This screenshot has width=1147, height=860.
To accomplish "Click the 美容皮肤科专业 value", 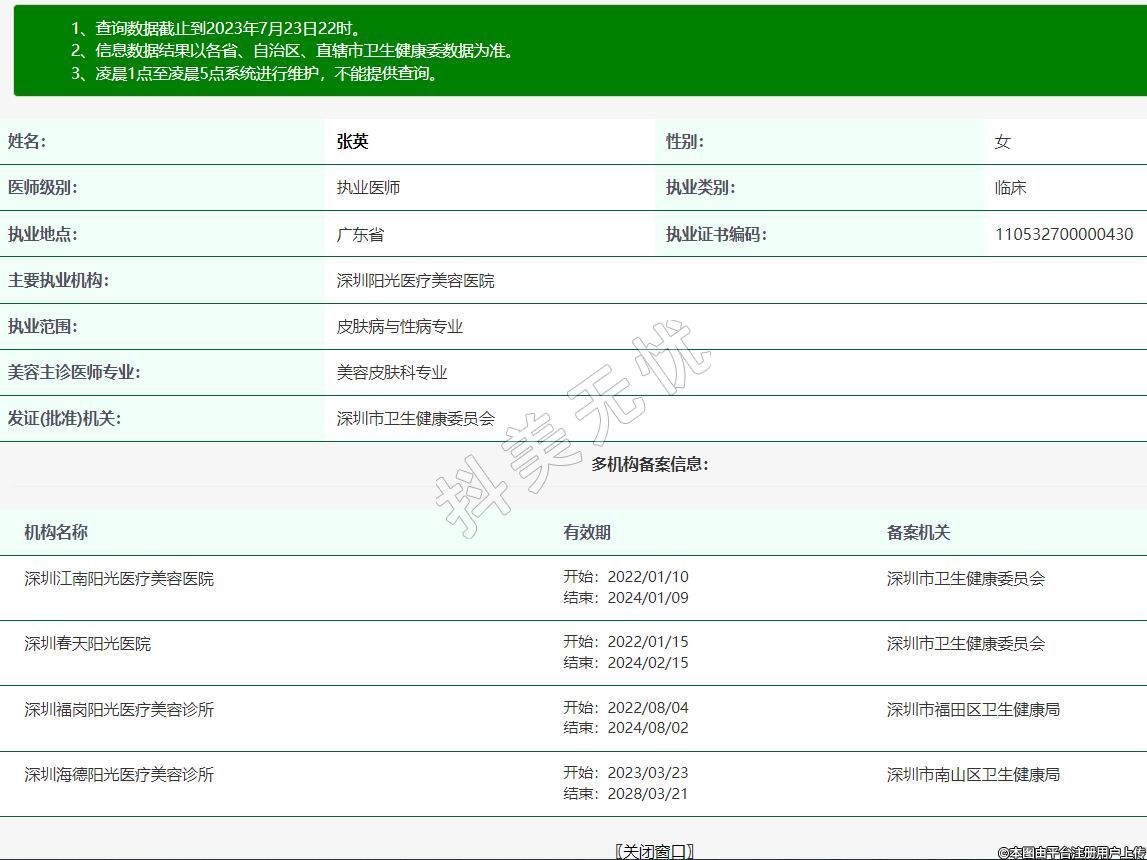I will pos(391,373).
